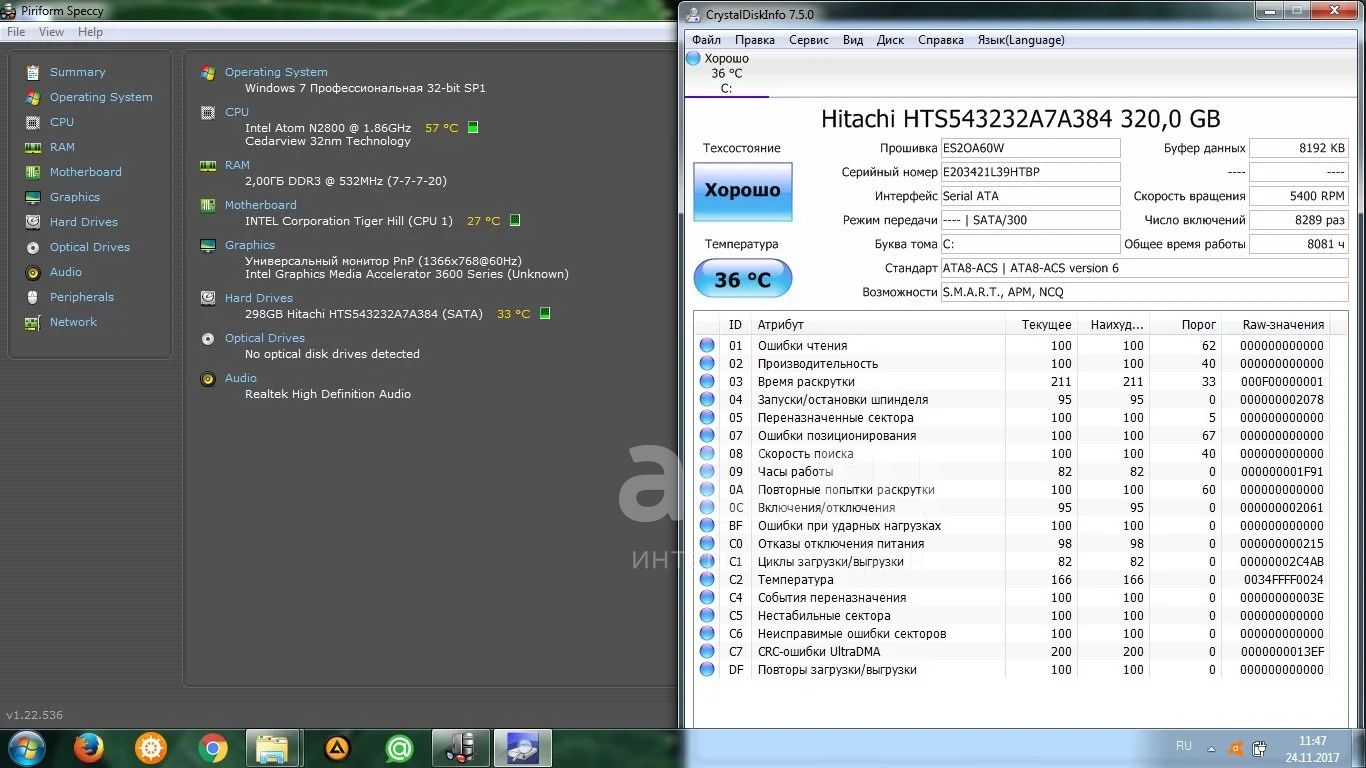The height and width of the screenshot is (768, 1366).
Task: Click the 36 °C temperature gauge
Action: 742,279
